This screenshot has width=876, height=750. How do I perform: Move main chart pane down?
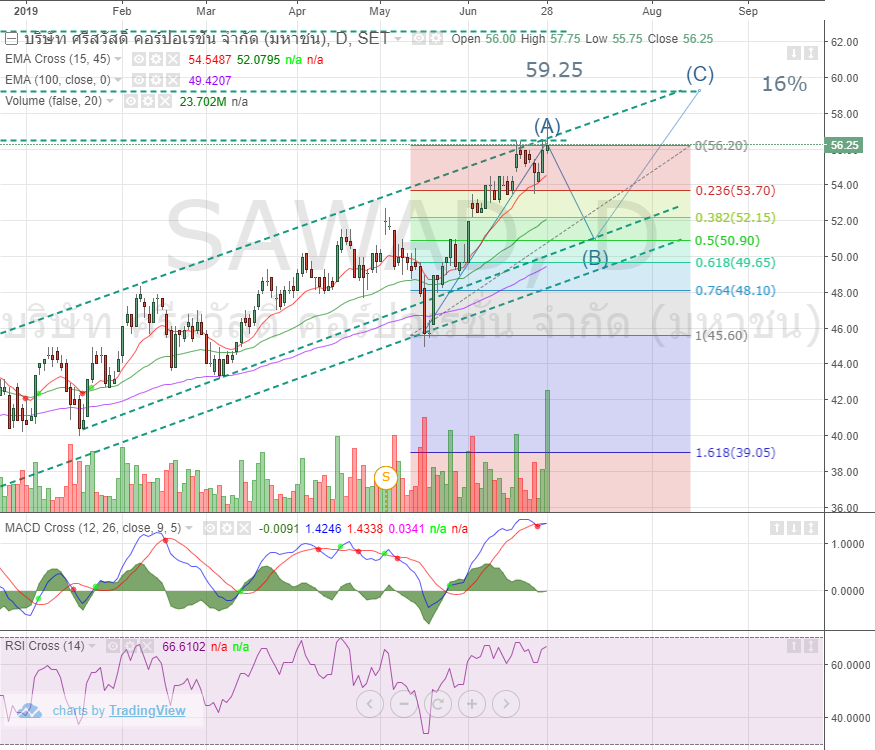coord(794,54)
